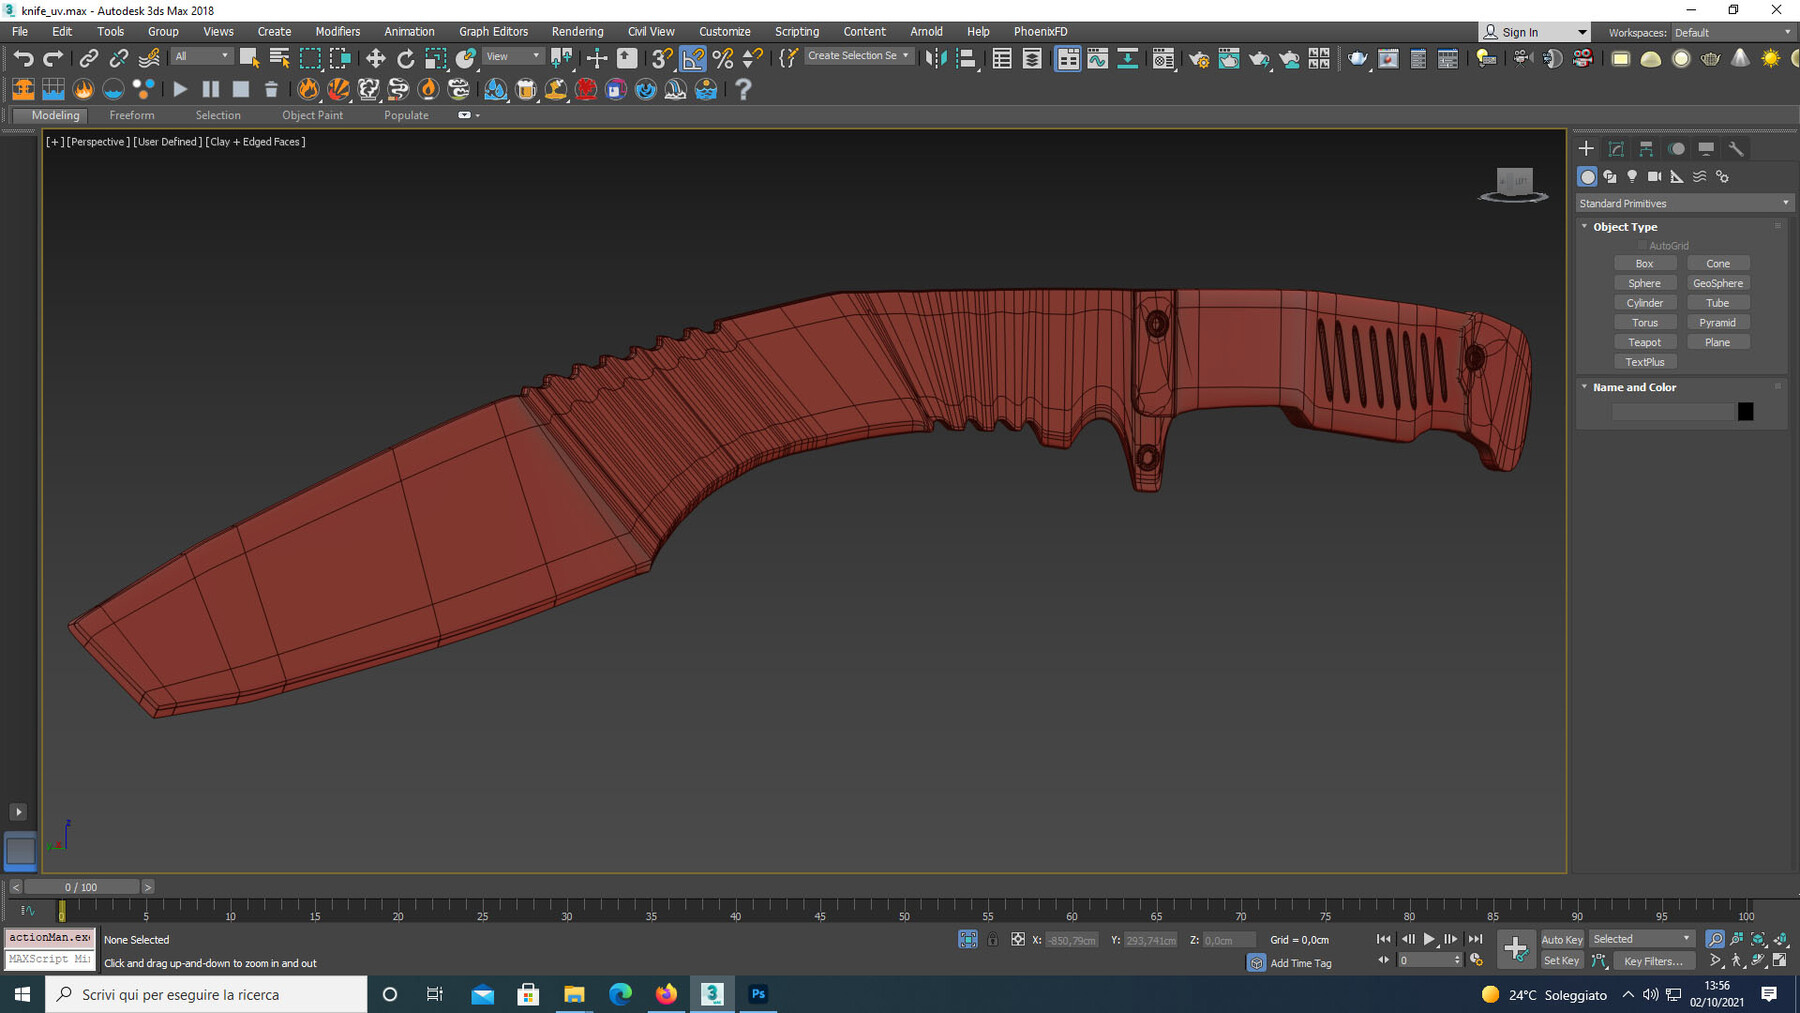Open the Hierarchy panel tab
Image resolution: width=1800 pixels, height=1013 pixels.
(x=1646, y=148)
